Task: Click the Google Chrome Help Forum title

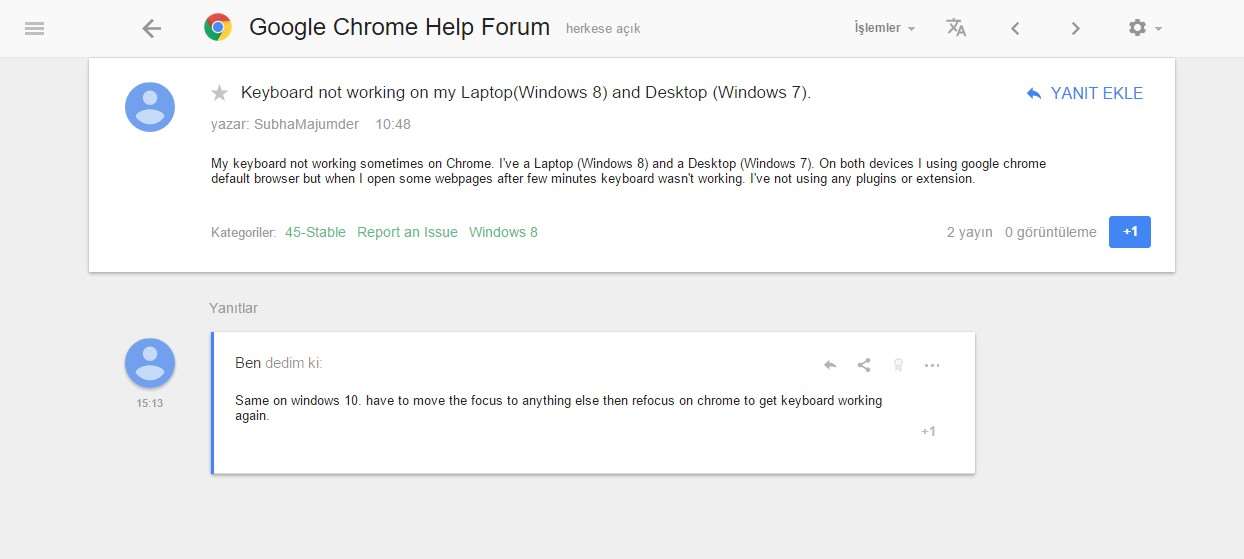Action: click(399, 28)
